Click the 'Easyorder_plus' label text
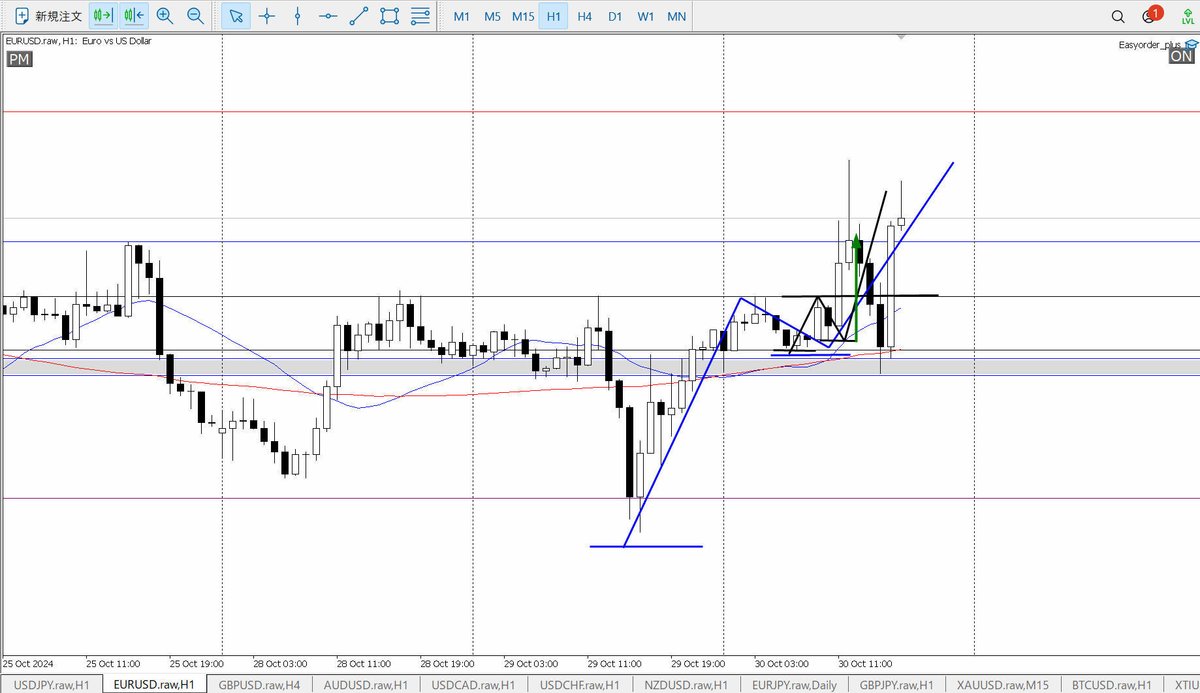Image resolution: width=1200 pixels, height=693 pixels. [1150, 45]
